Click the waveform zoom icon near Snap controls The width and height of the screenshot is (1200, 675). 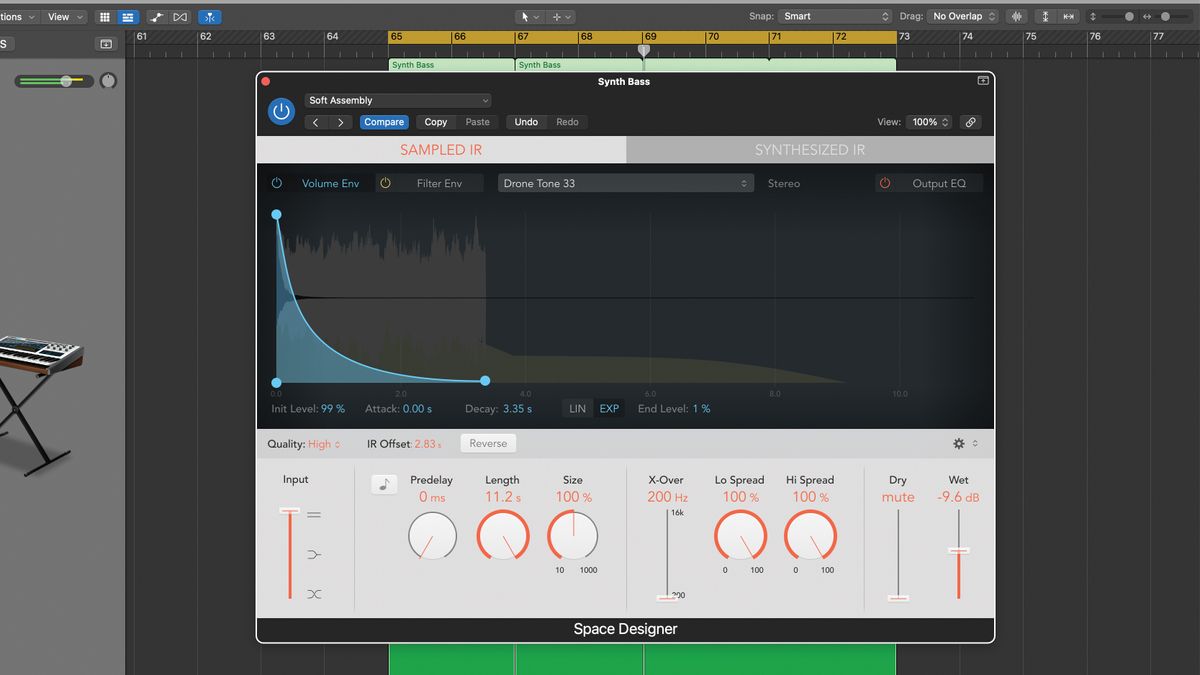pos(1016,16)
